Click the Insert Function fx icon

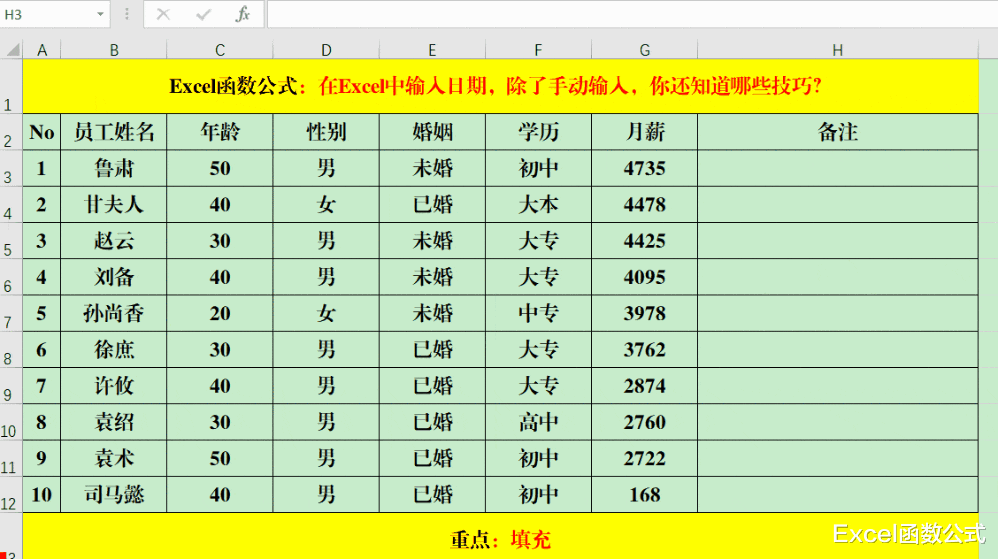242,14
